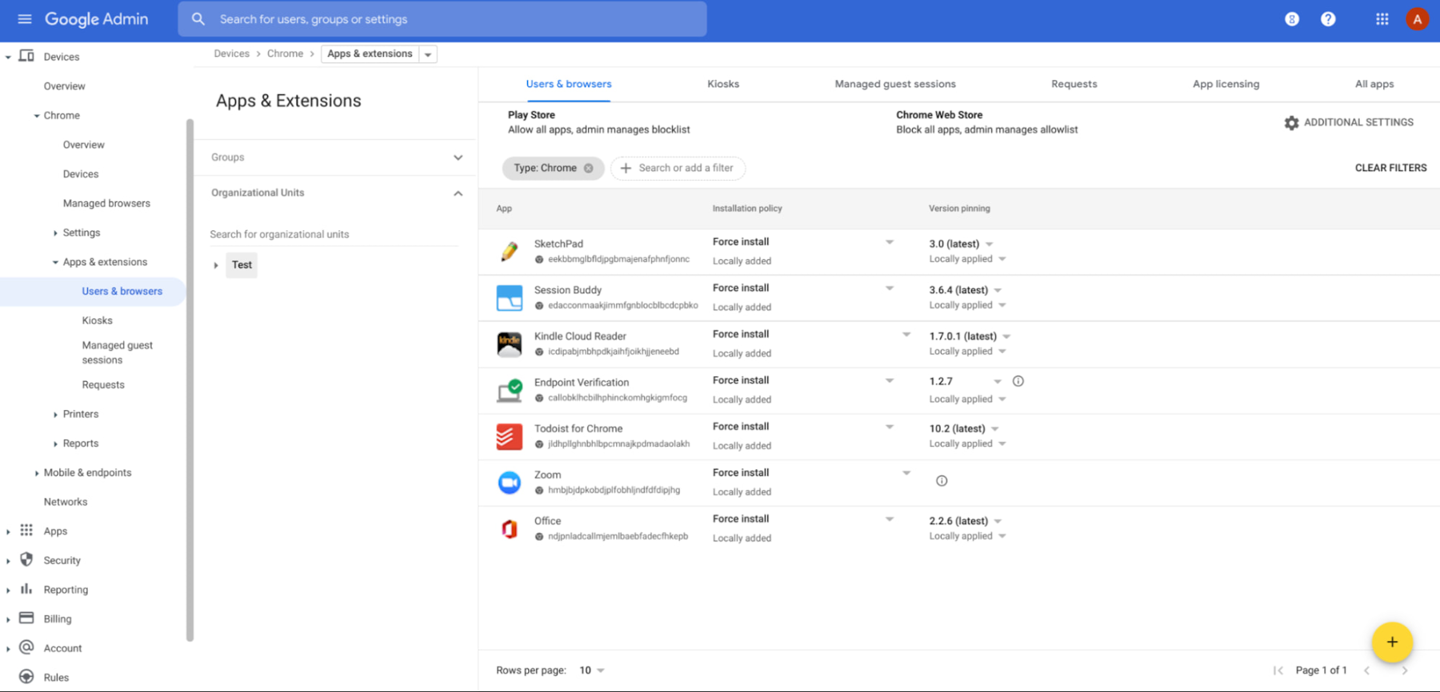The height and width of the screenshot is (692, 1440).
Task: Open SketchPad installation policy dropdown
Action: pyautogui.click(x=889, y=242)
